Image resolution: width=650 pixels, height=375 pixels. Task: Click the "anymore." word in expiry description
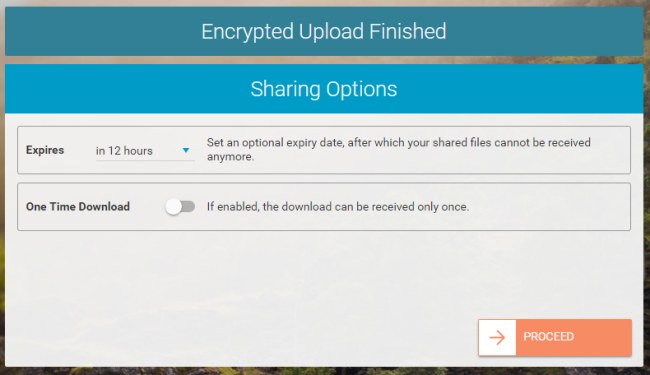230,157
